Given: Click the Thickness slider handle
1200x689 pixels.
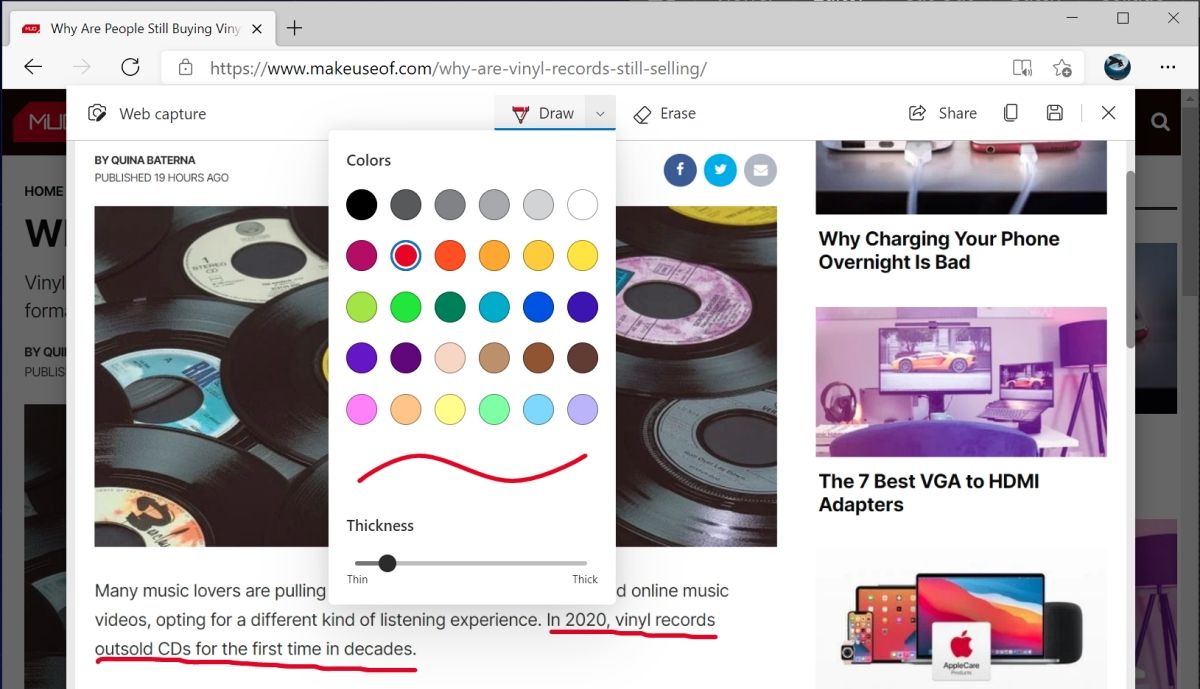Looking at the screenshot, I should coord(387,563).
